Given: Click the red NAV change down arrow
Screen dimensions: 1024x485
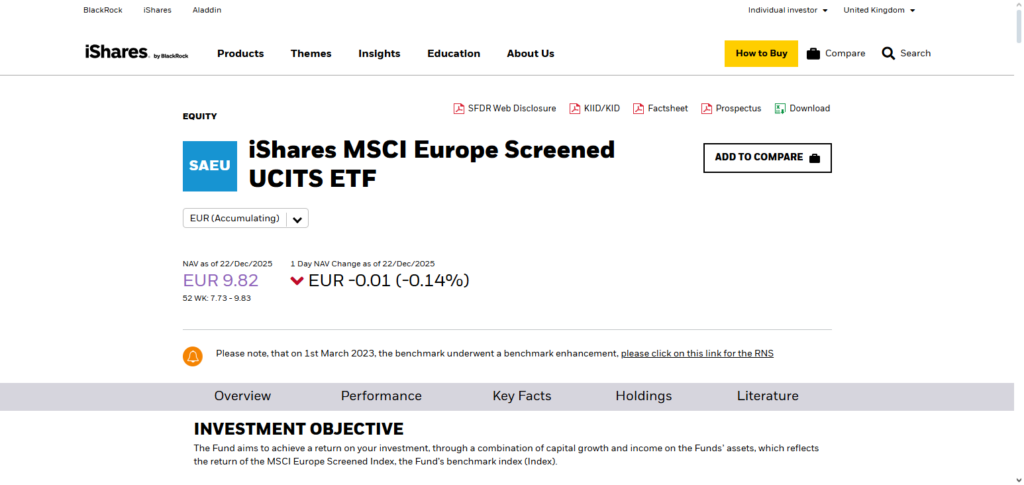Looking at the screenshot, I should (x=297, y=281).
